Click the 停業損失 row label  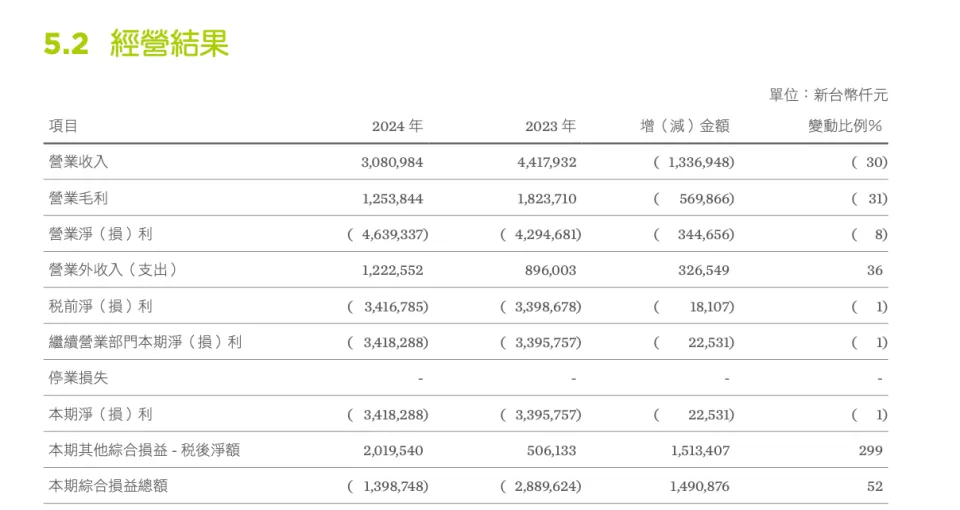point(78,378)
